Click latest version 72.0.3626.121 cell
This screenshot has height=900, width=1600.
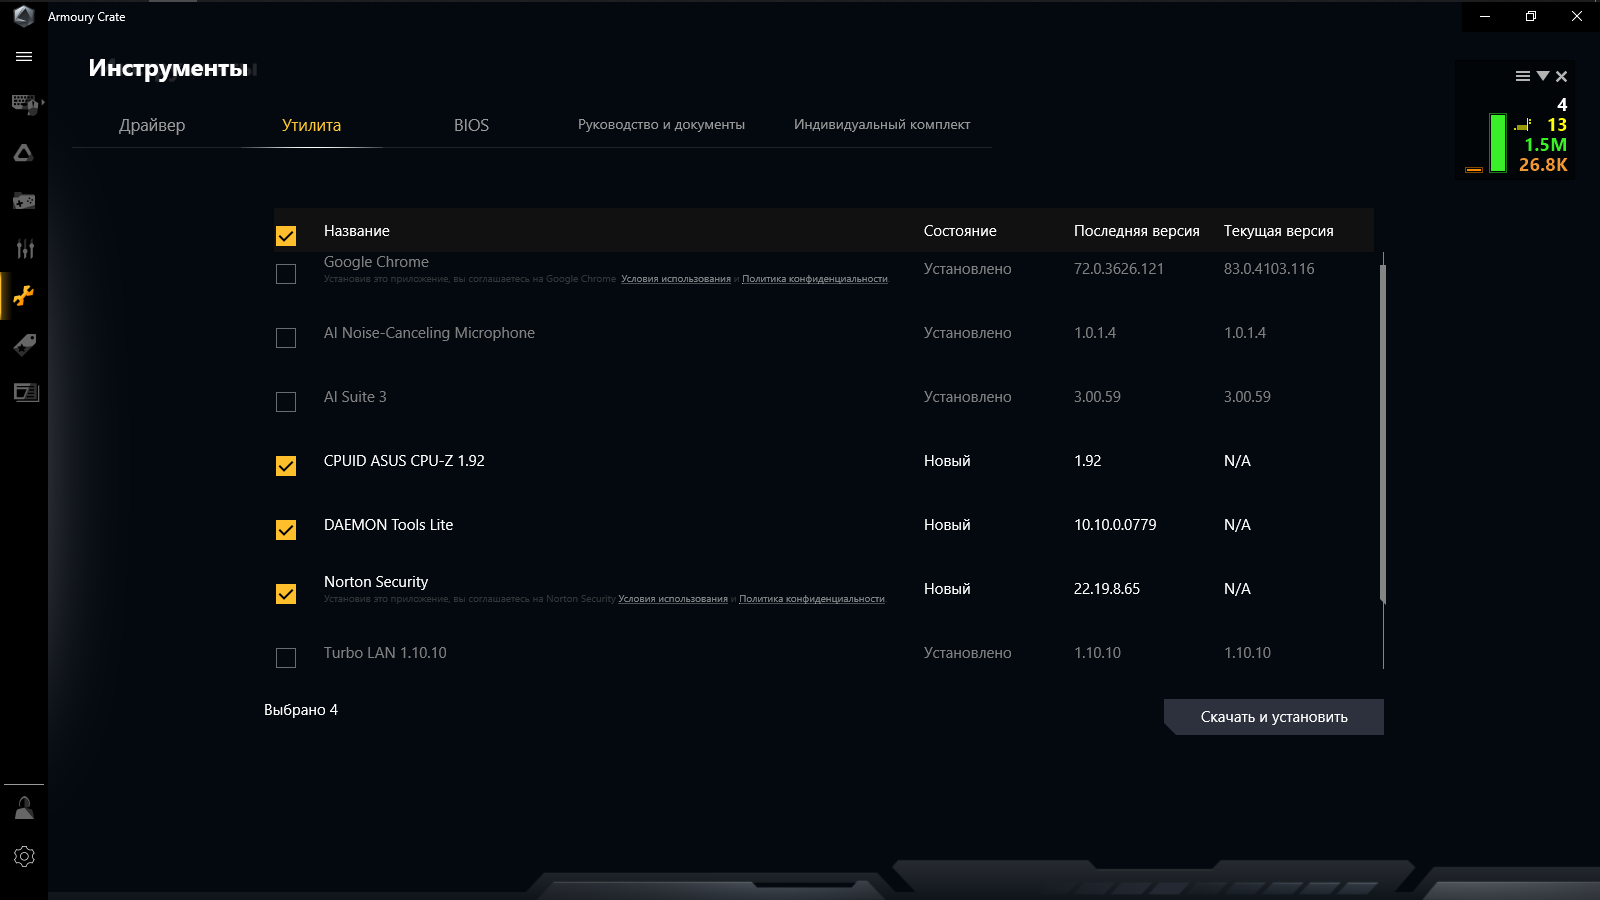(1119, 269)
